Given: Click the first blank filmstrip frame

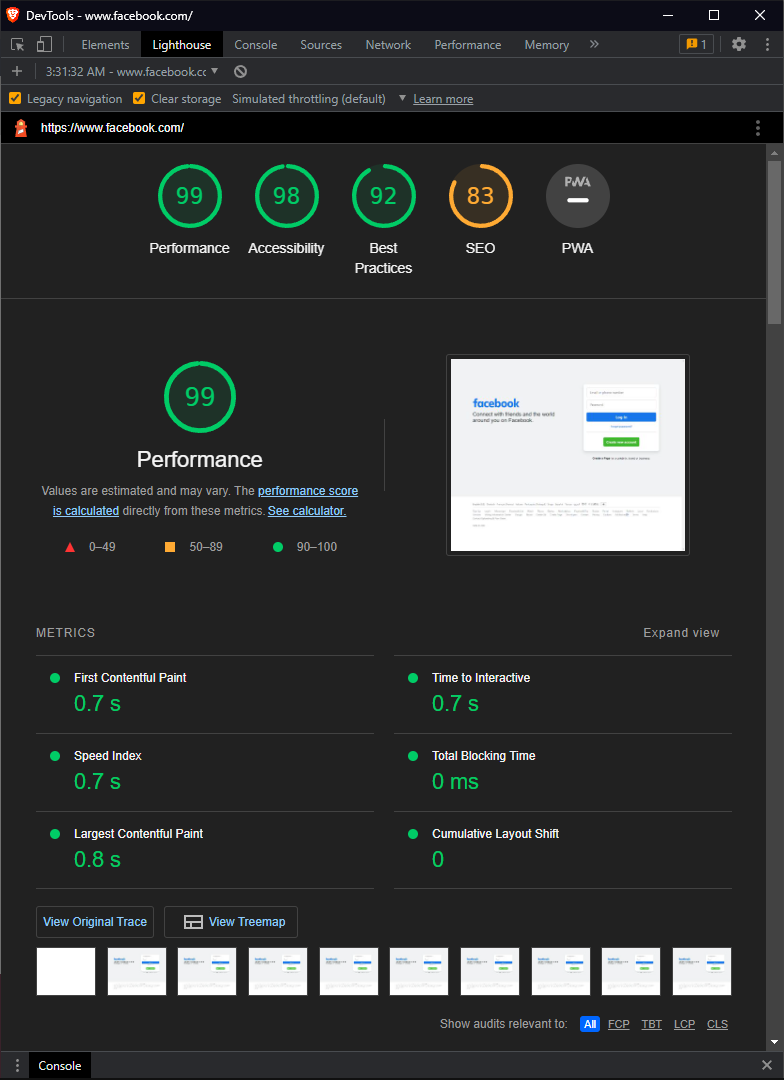Looking at the screenshot, I should pos(65,971).
